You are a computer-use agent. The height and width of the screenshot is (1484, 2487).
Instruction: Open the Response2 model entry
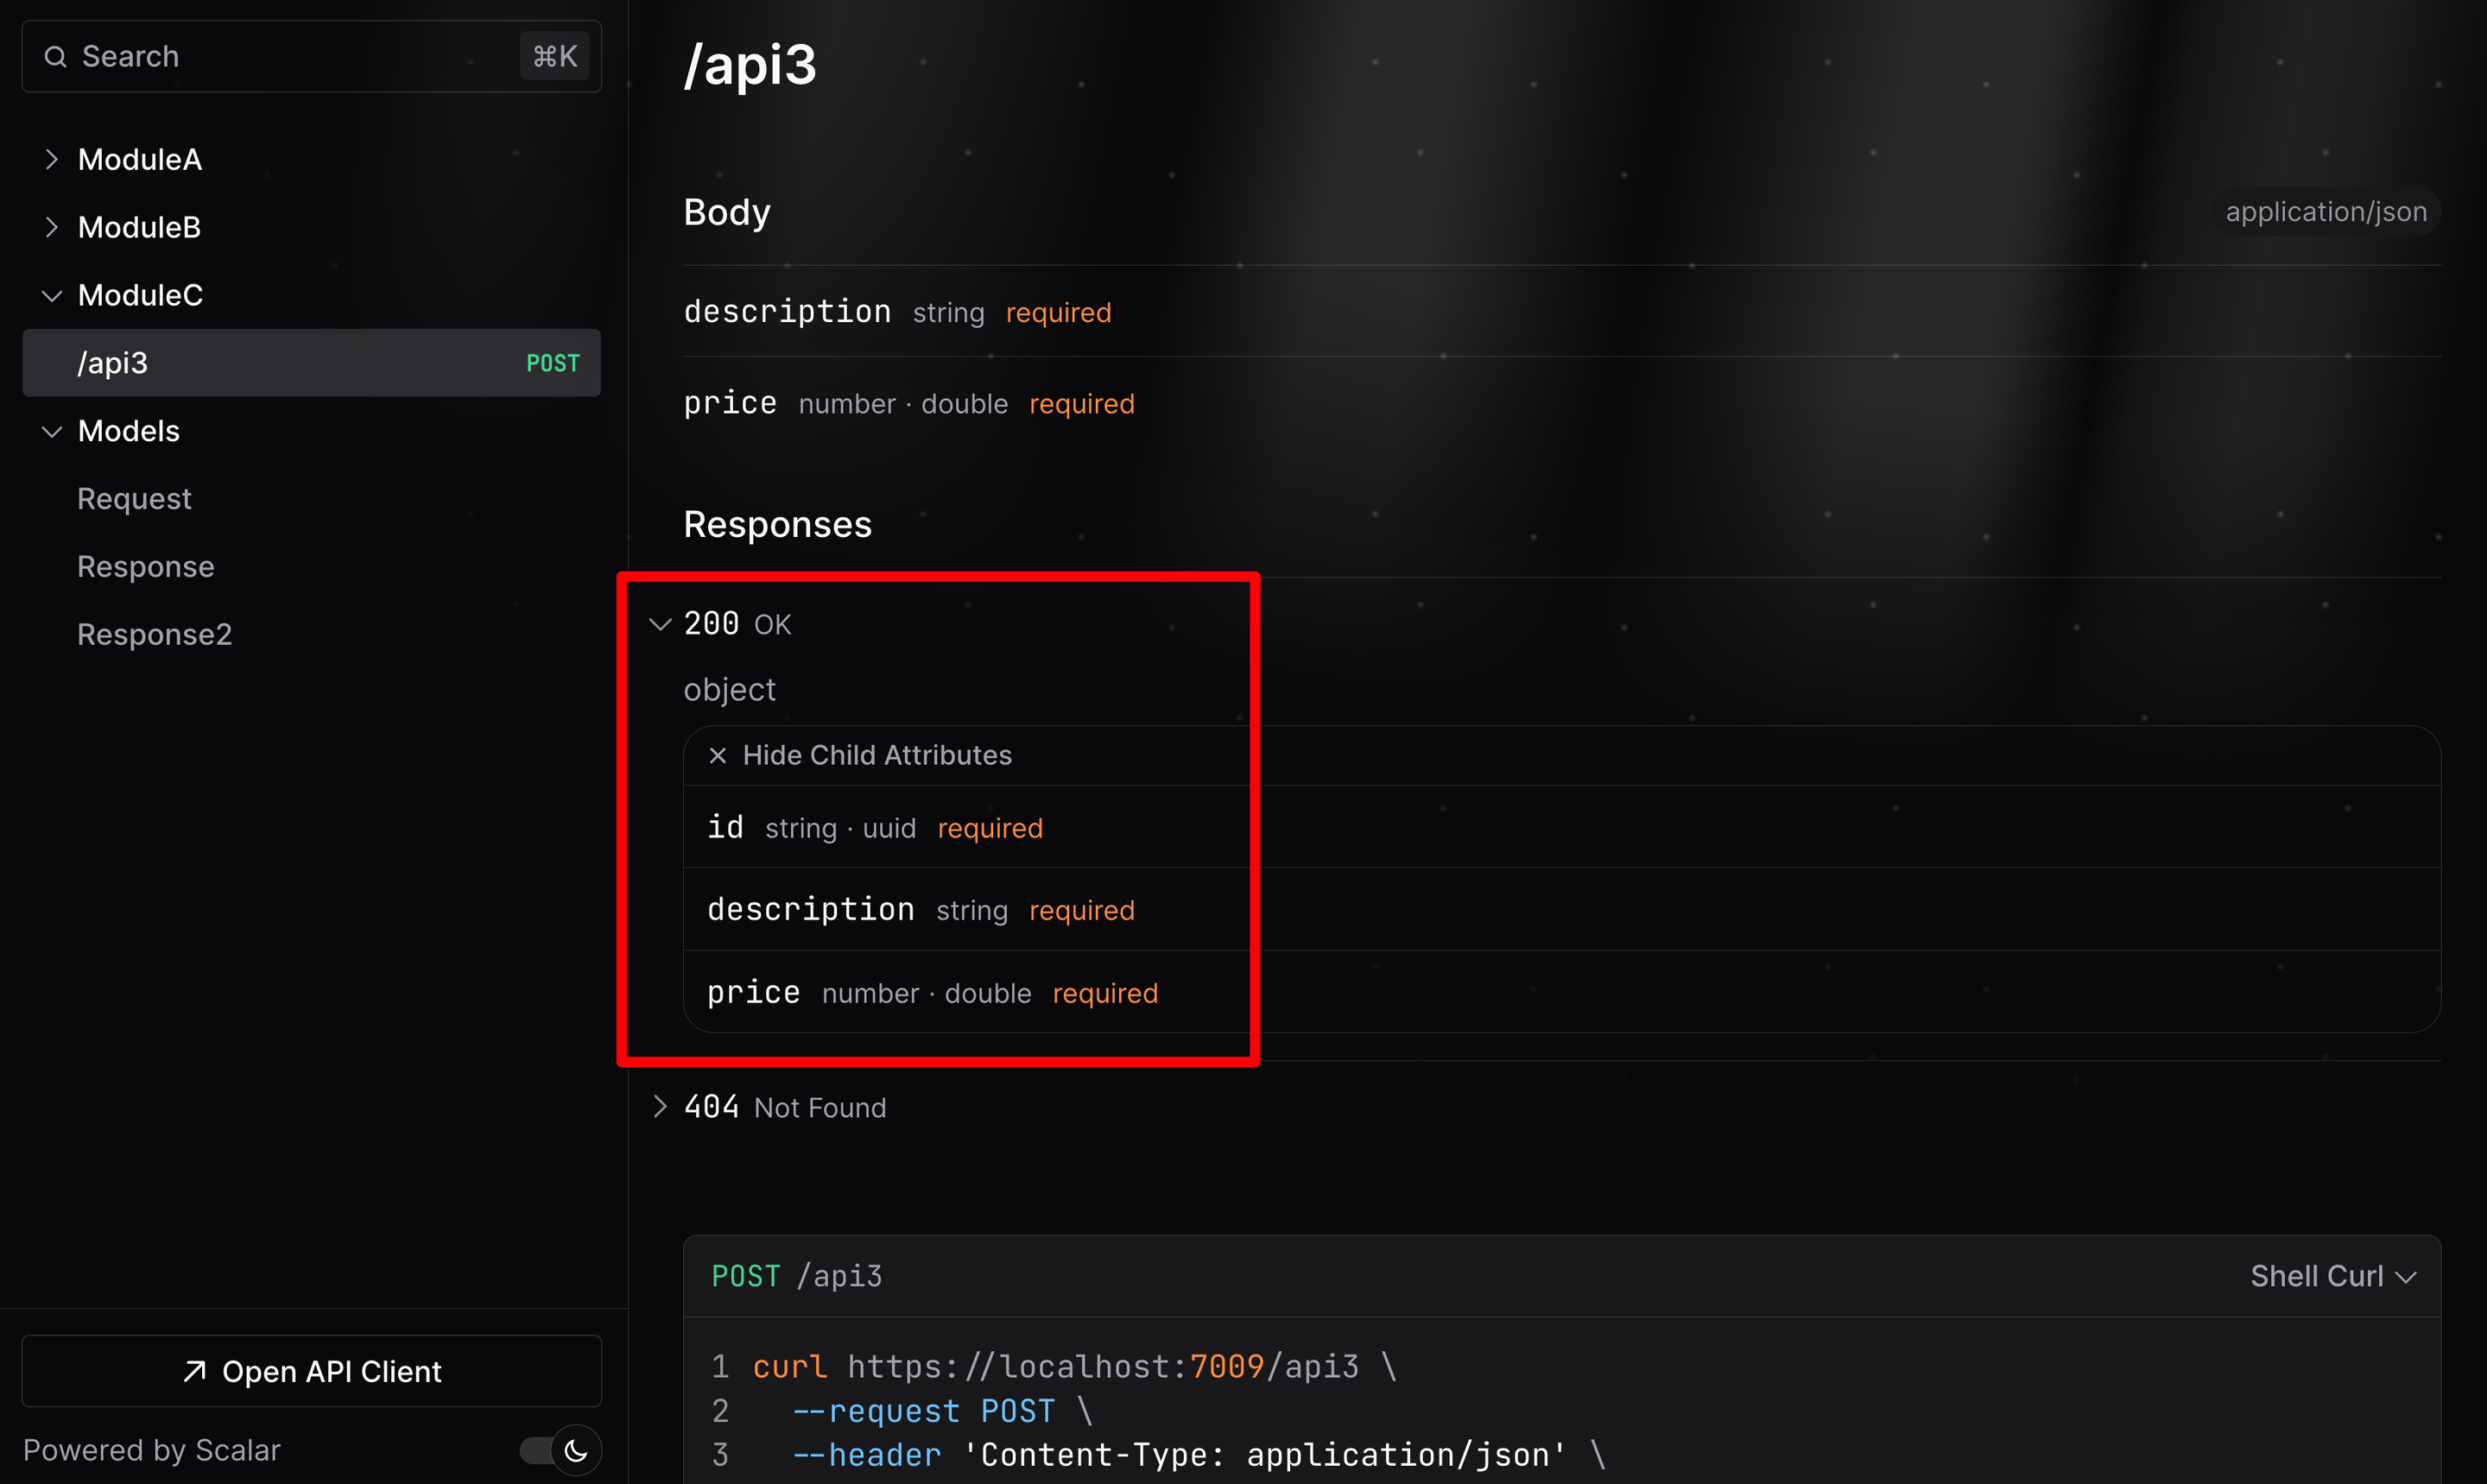pos(155,633)
